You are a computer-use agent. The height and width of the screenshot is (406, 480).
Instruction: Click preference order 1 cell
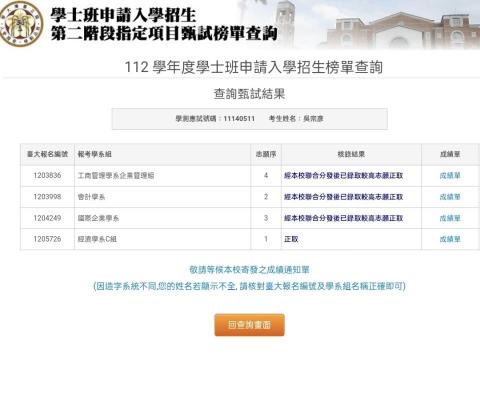(266, 239)
